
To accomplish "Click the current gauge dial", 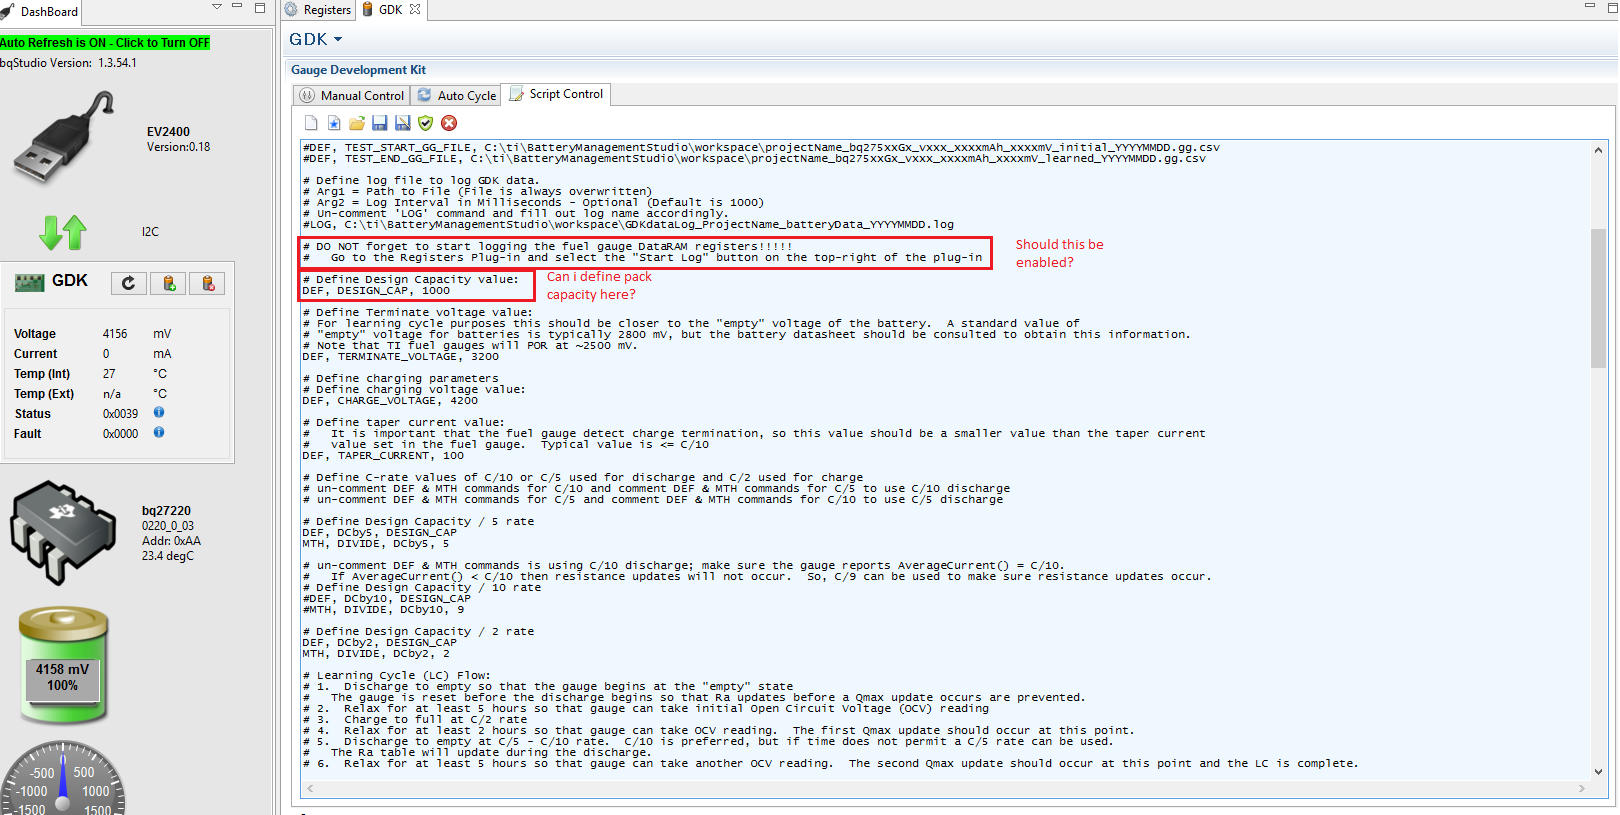I will (x=63, y=778).
